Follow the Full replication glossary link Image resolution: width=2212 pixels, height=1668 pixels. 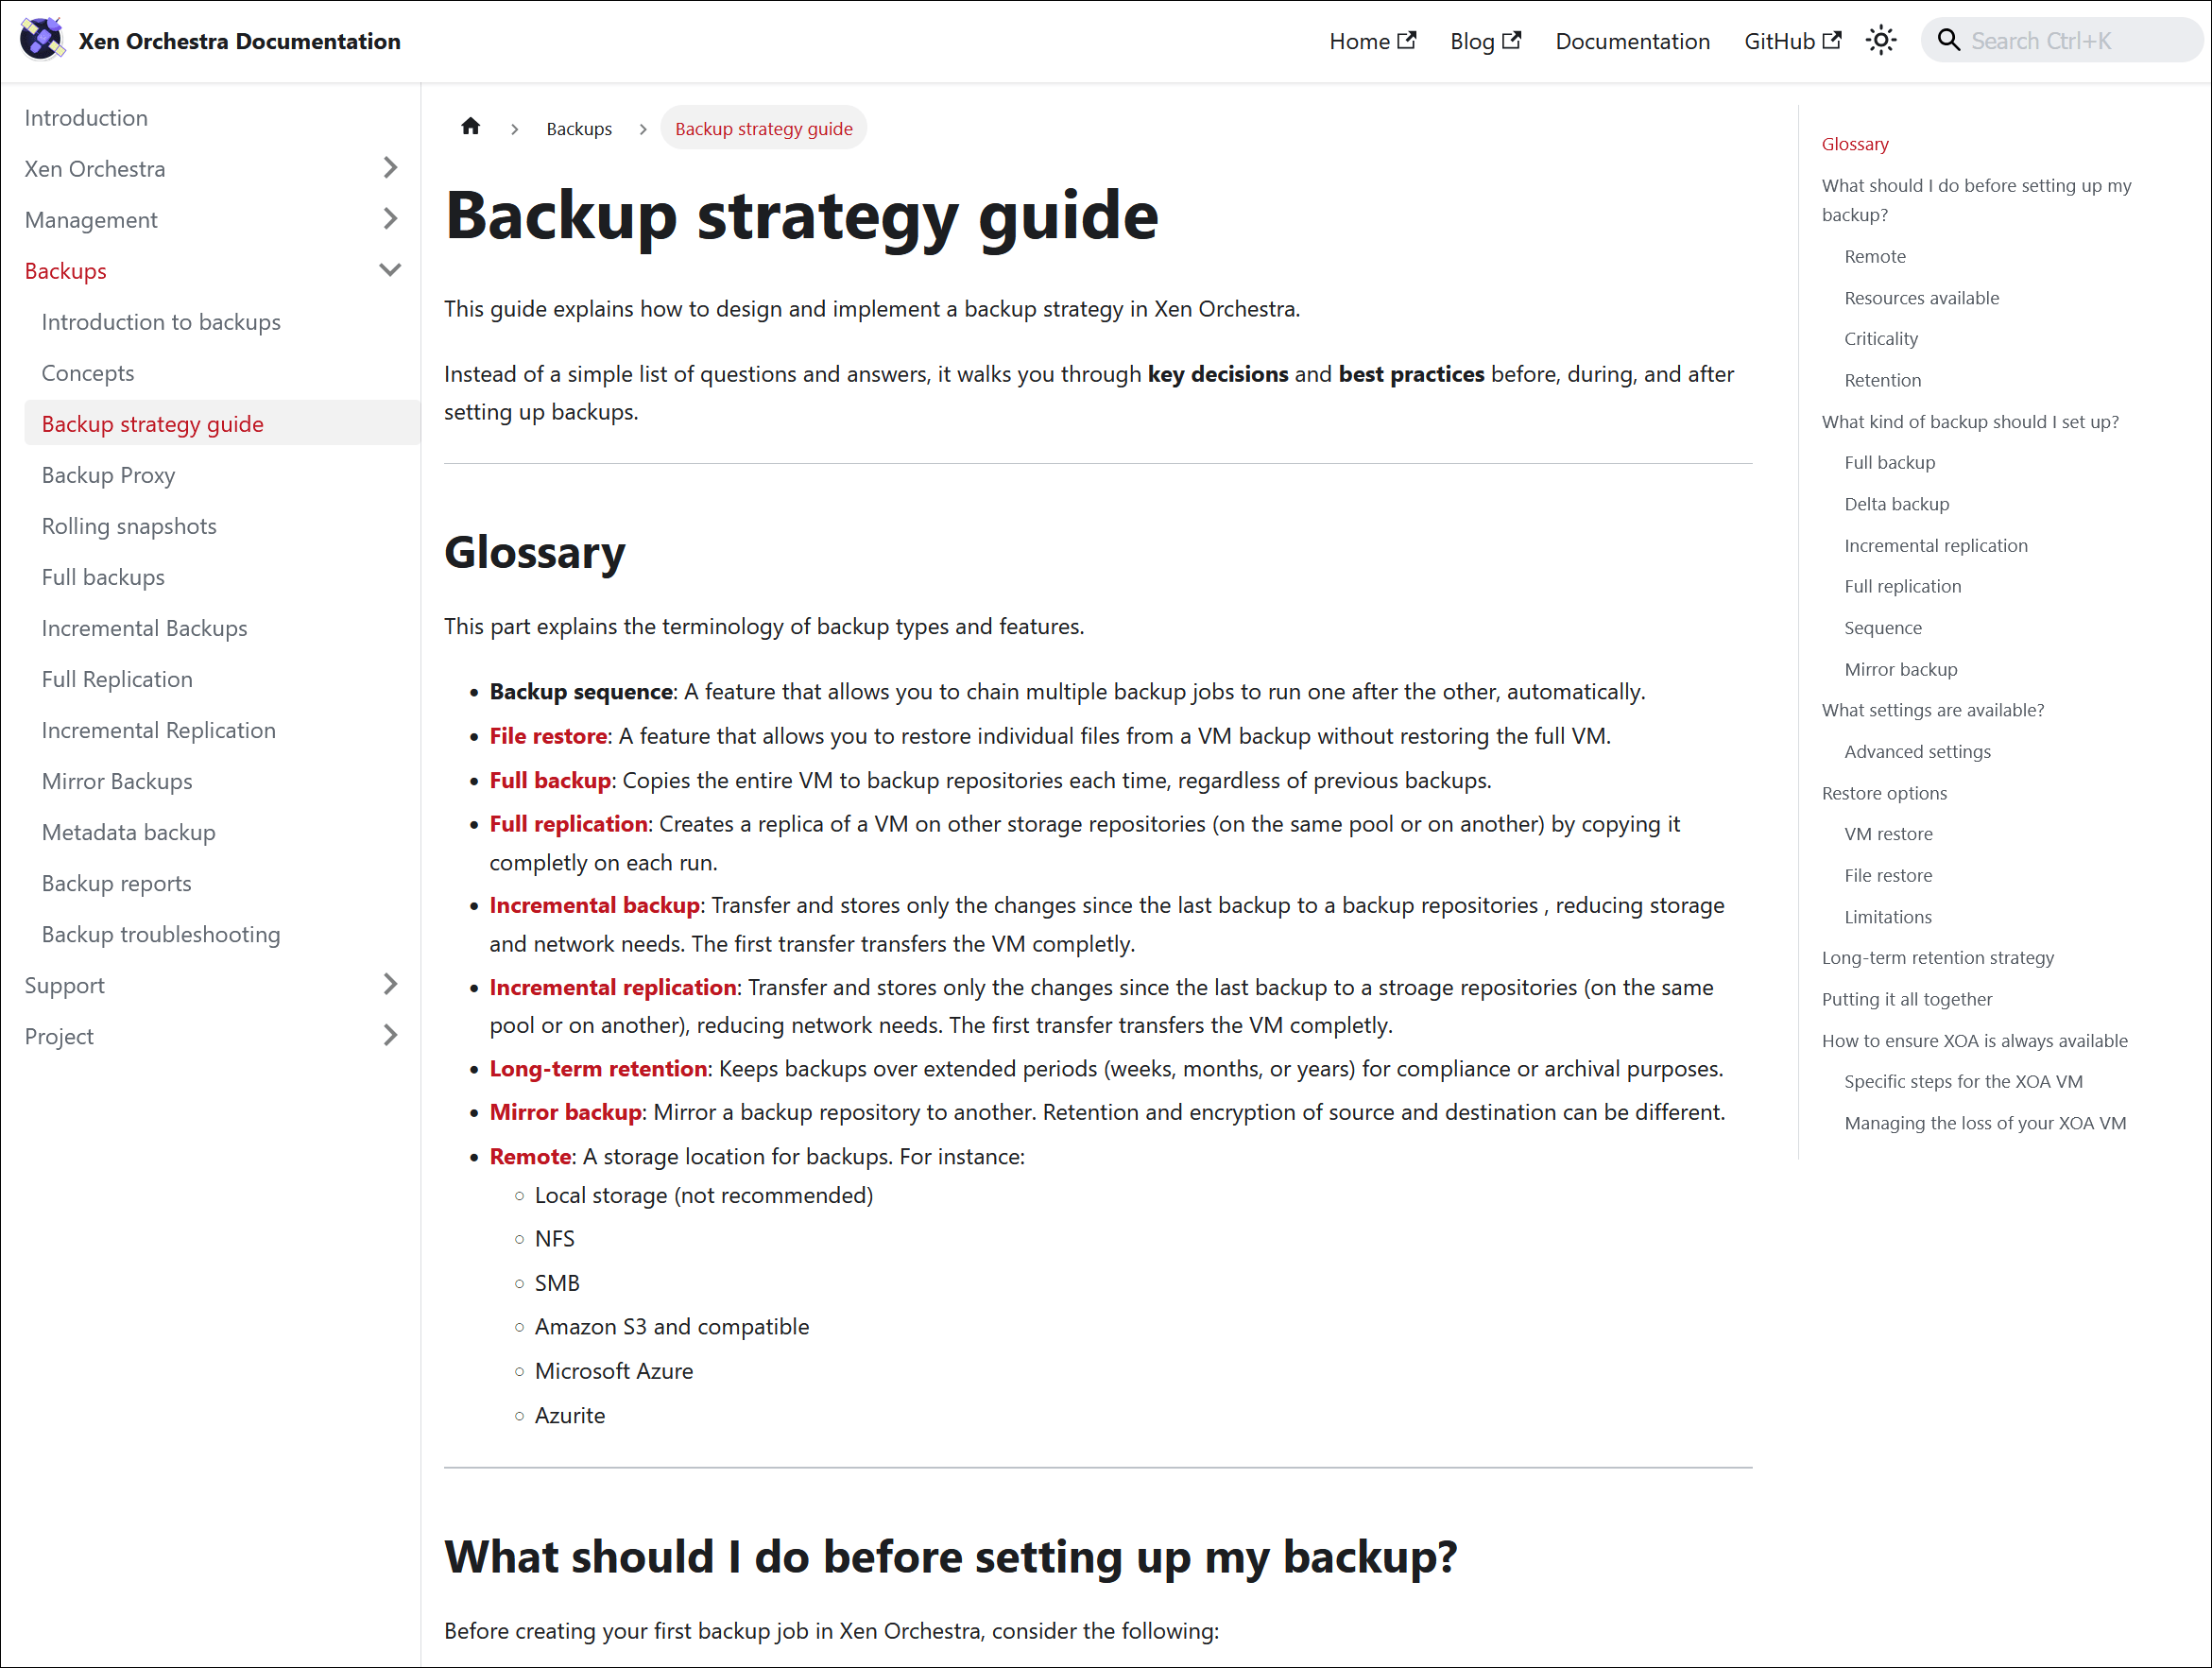[x=568, y=824]
